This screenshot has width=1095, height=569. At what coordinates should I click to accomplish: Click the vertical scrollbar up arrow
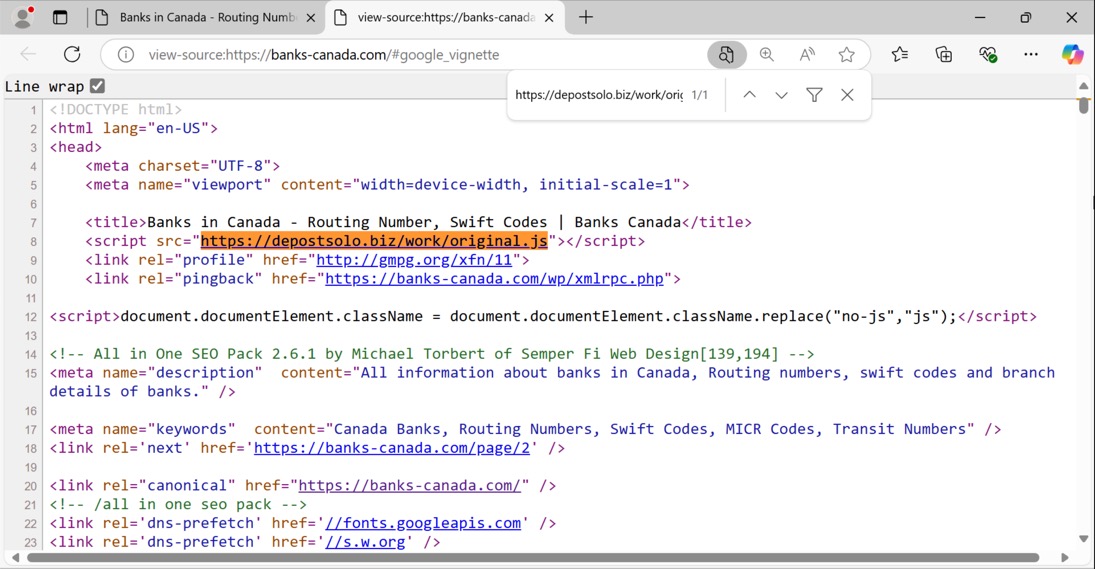(1083, 86)
